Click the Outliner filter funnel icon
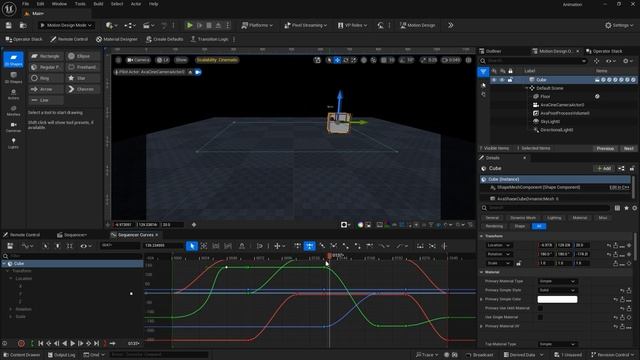Viewport: 640px width, 360px height. pos(483,71)
